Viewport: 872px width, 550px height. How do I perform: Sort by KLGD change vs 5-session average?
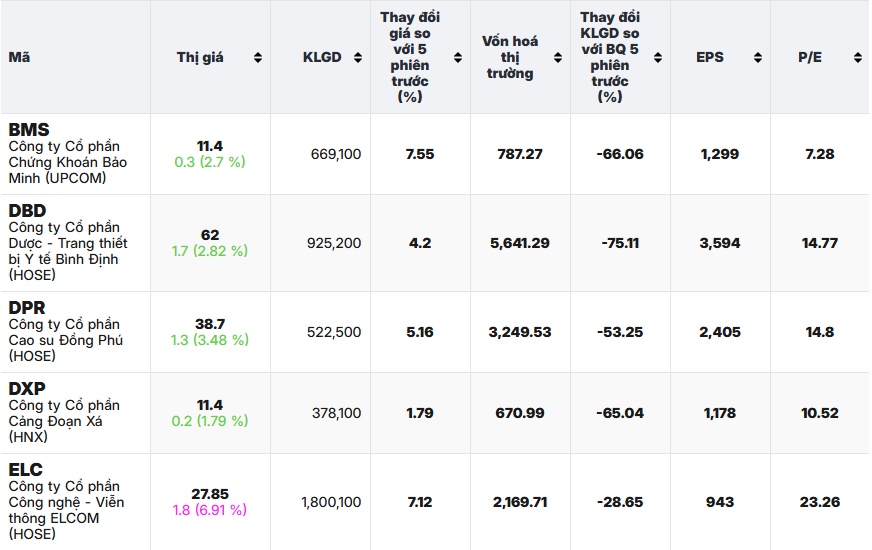[x=658, y=58]
